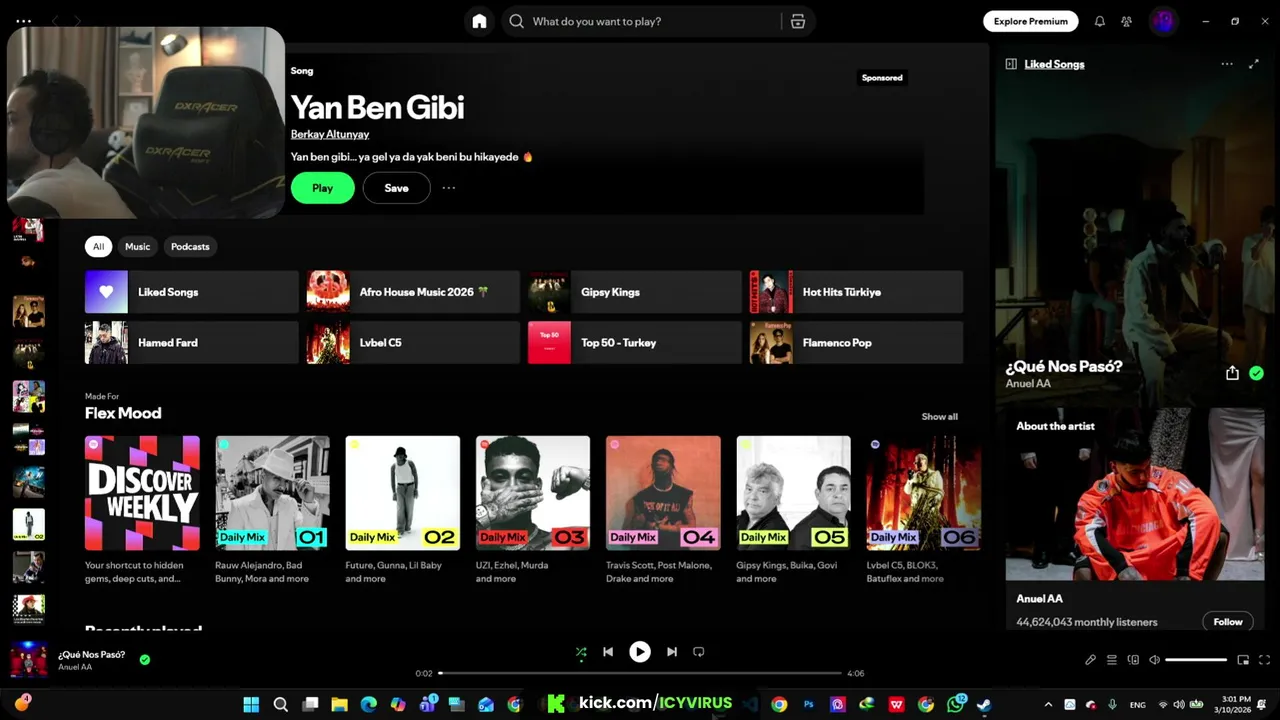Save the Yan Ben Gibi song
This screenshot has height=720, width=1280.
pos(396,188)
